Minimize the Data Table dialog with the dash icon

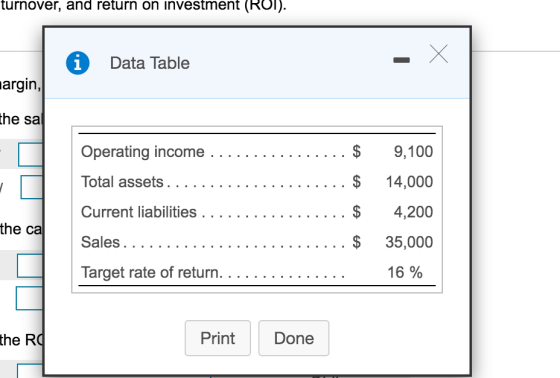pyautogui.click(x=401, y=60)
